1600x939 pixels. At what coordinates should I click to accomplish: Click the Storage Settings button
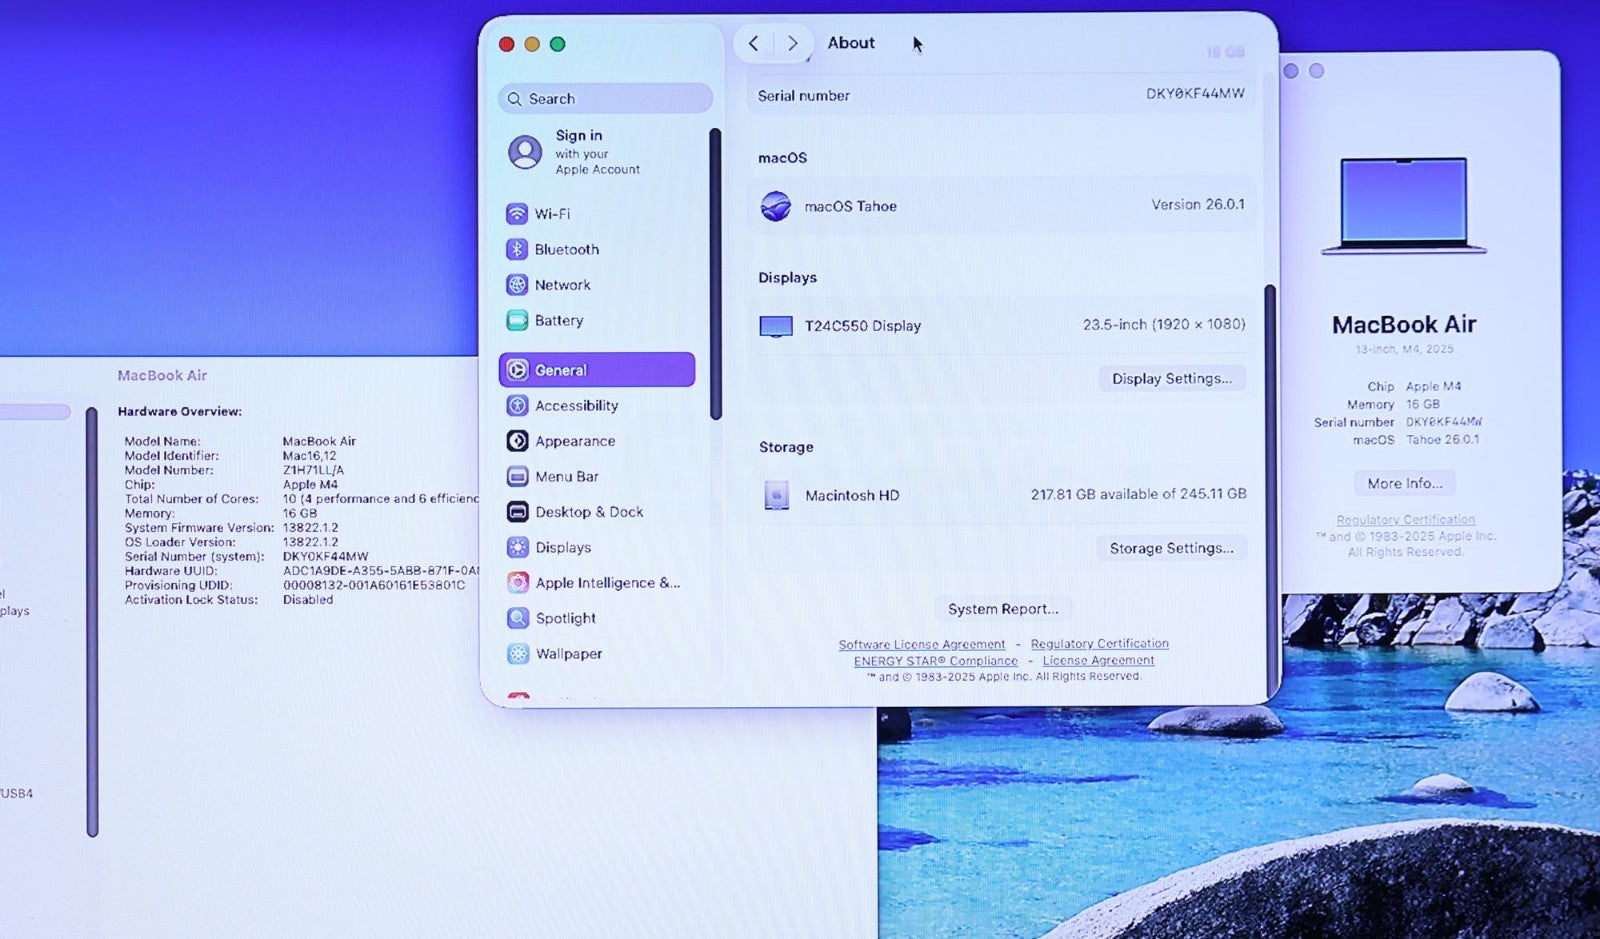(x=1171, y=548)
